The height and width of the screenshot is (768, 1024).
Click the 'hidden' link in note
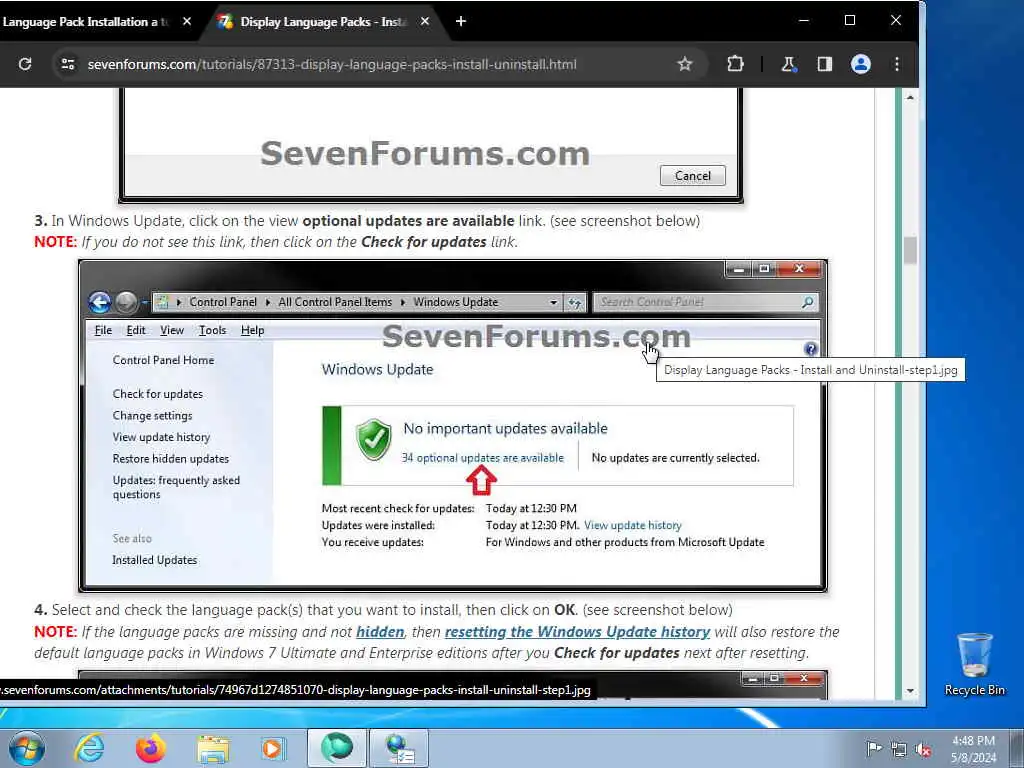(380, 632)
